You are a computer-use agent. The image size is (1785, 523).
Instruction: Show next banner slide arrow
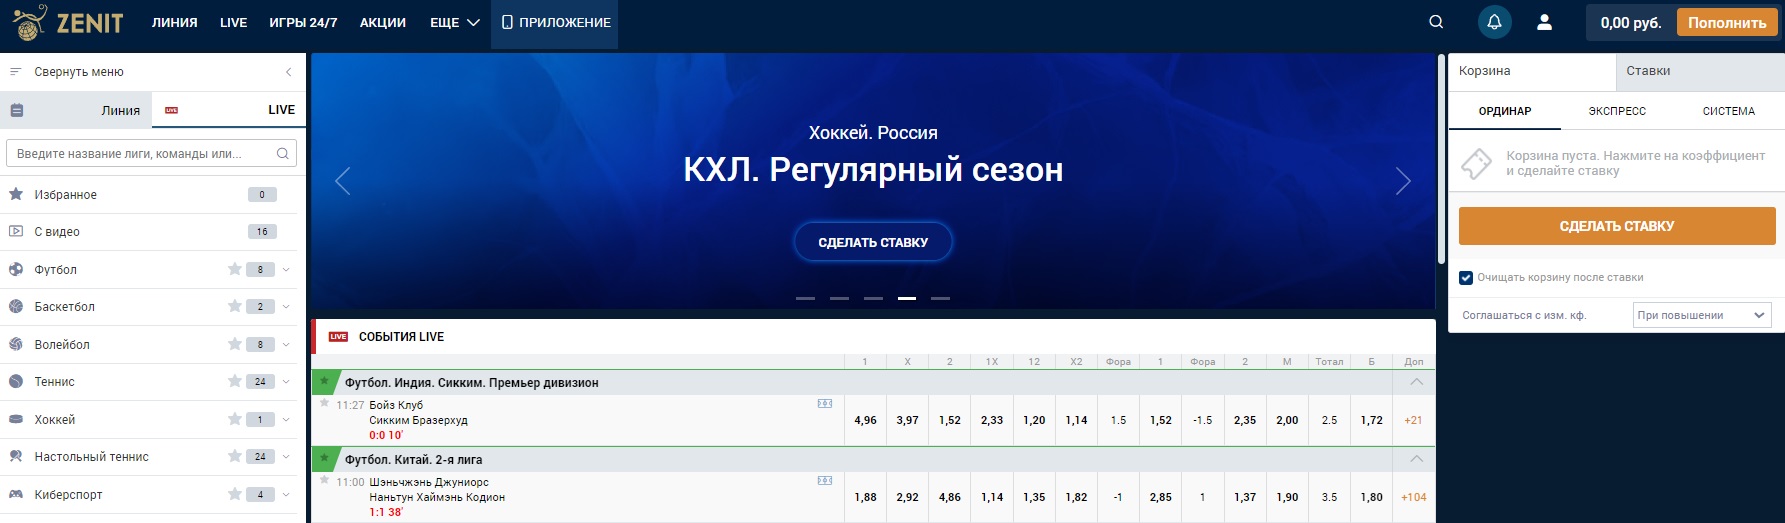click(1403, 181)
